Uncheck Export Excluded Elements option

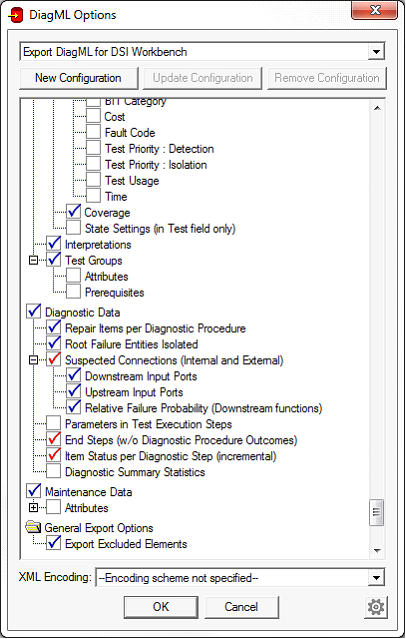[53, 544]
